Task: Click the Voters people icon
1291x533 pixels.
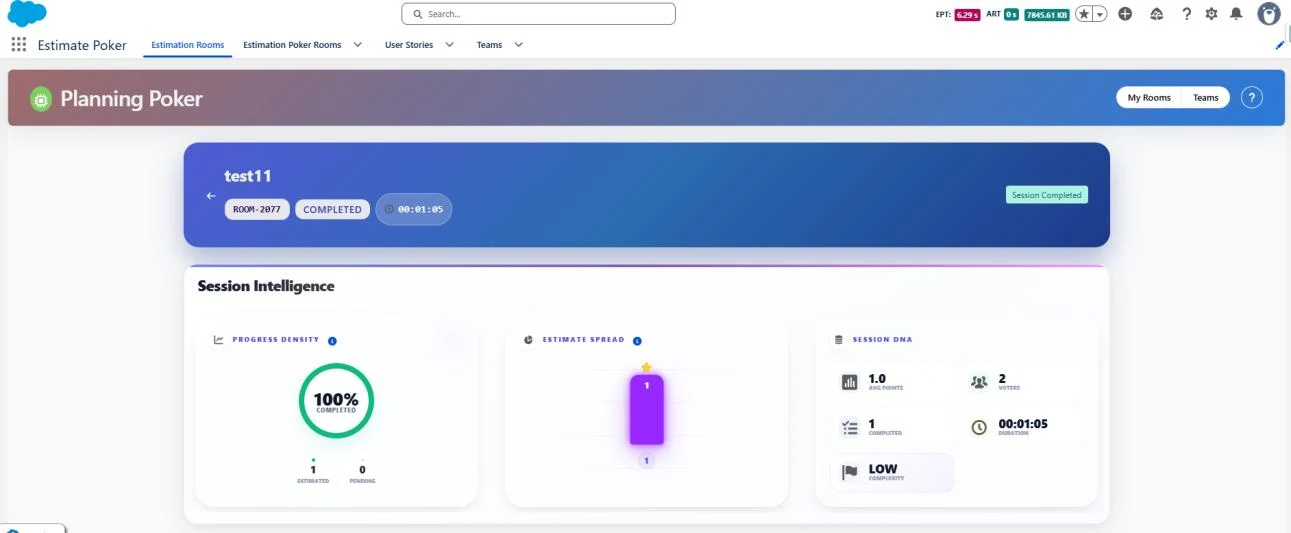Action: click(979, 382)
